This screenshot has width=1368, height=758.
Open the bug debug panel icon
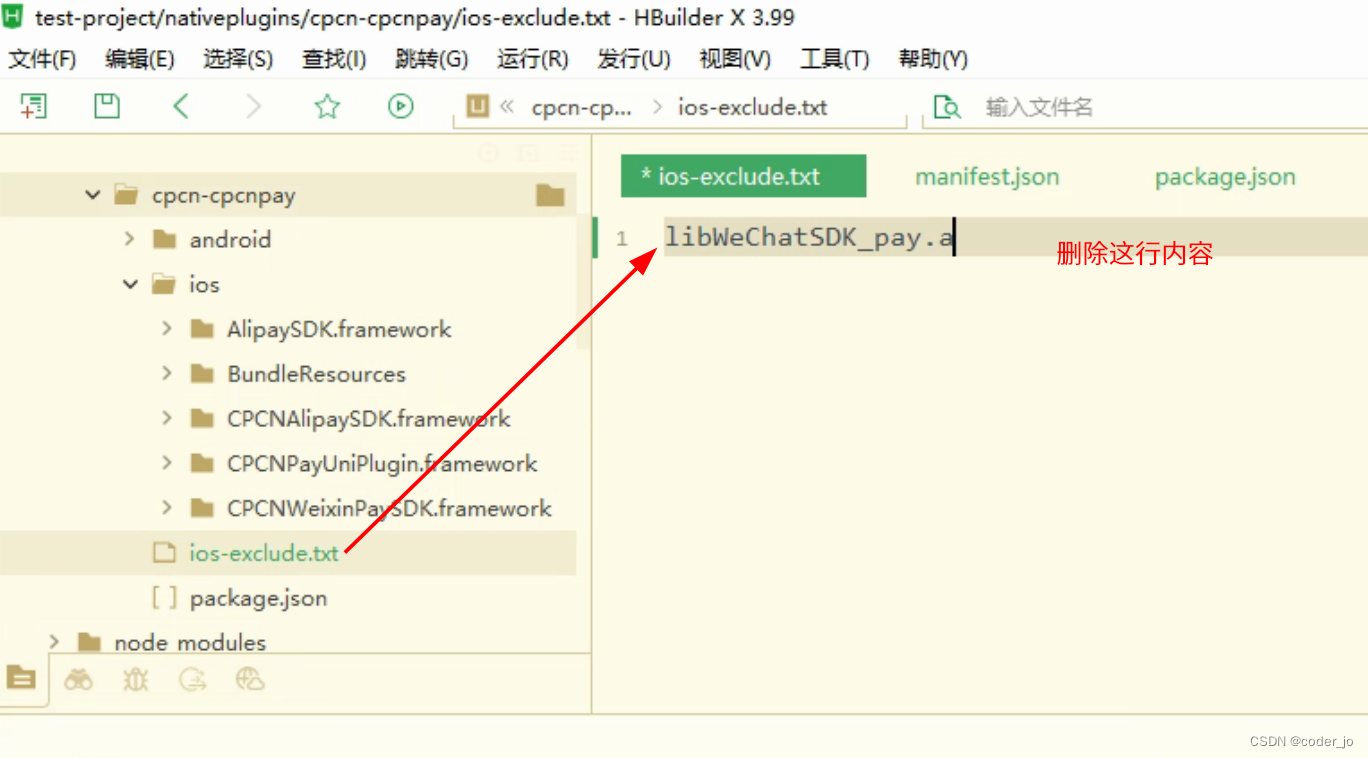135,680
